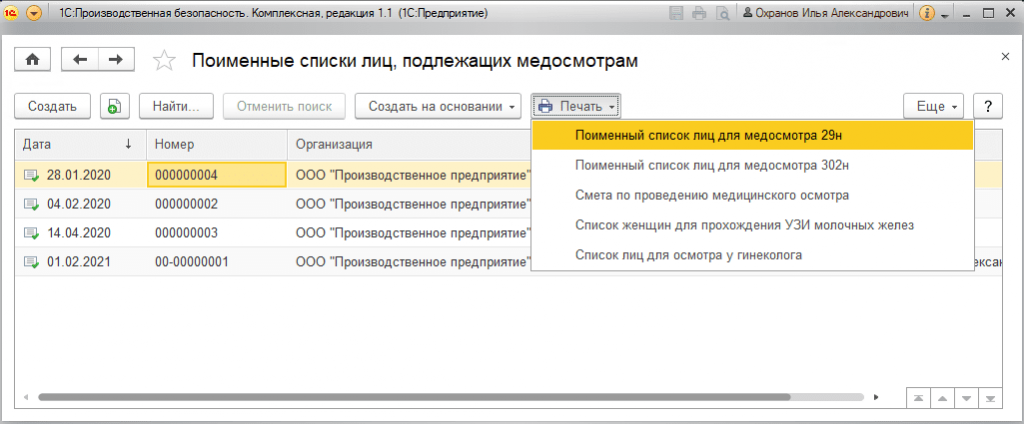Click the Организация column header

click(x=410, y=144)
